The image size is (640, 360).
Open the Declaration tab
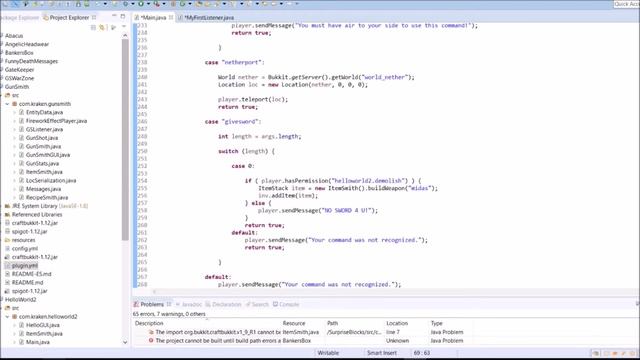click(x=223, y=304)
